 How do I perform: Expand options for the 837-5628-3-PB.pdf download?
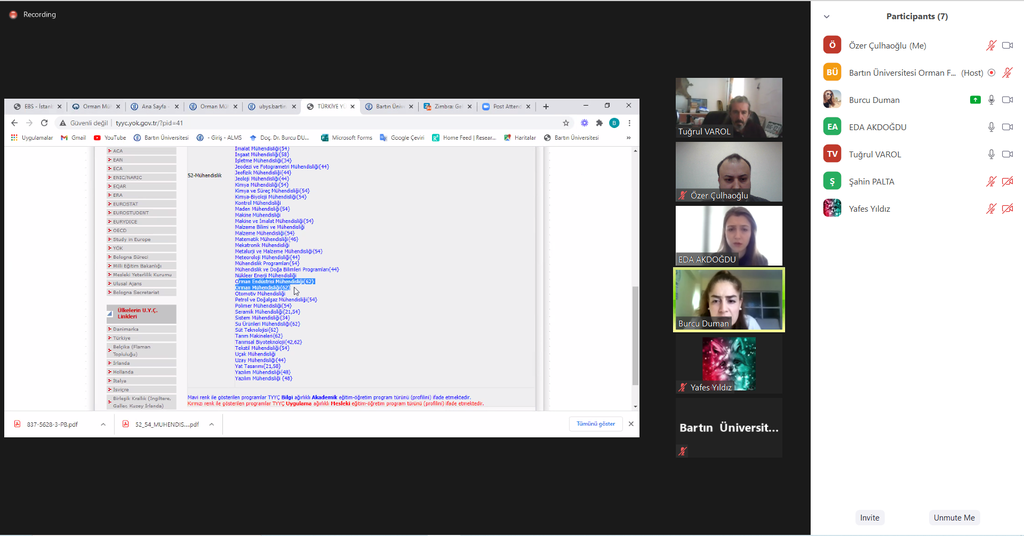102,424
